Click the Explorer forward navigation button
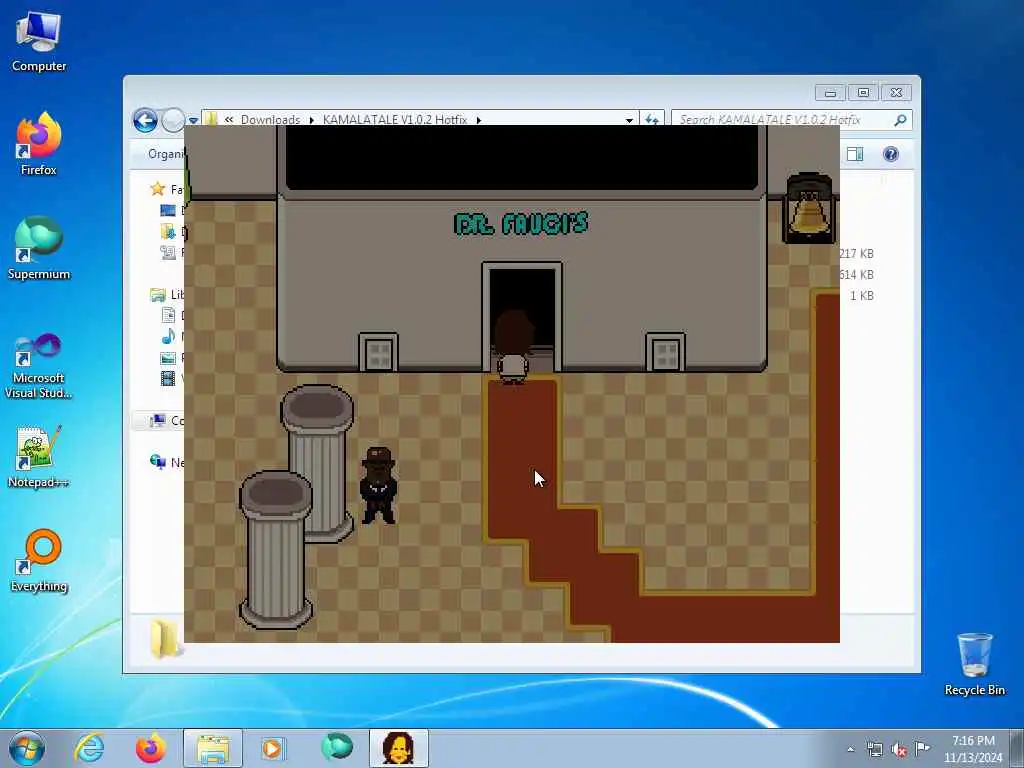The height and width of the screenshot is (768, 1024). coord(172,121)
